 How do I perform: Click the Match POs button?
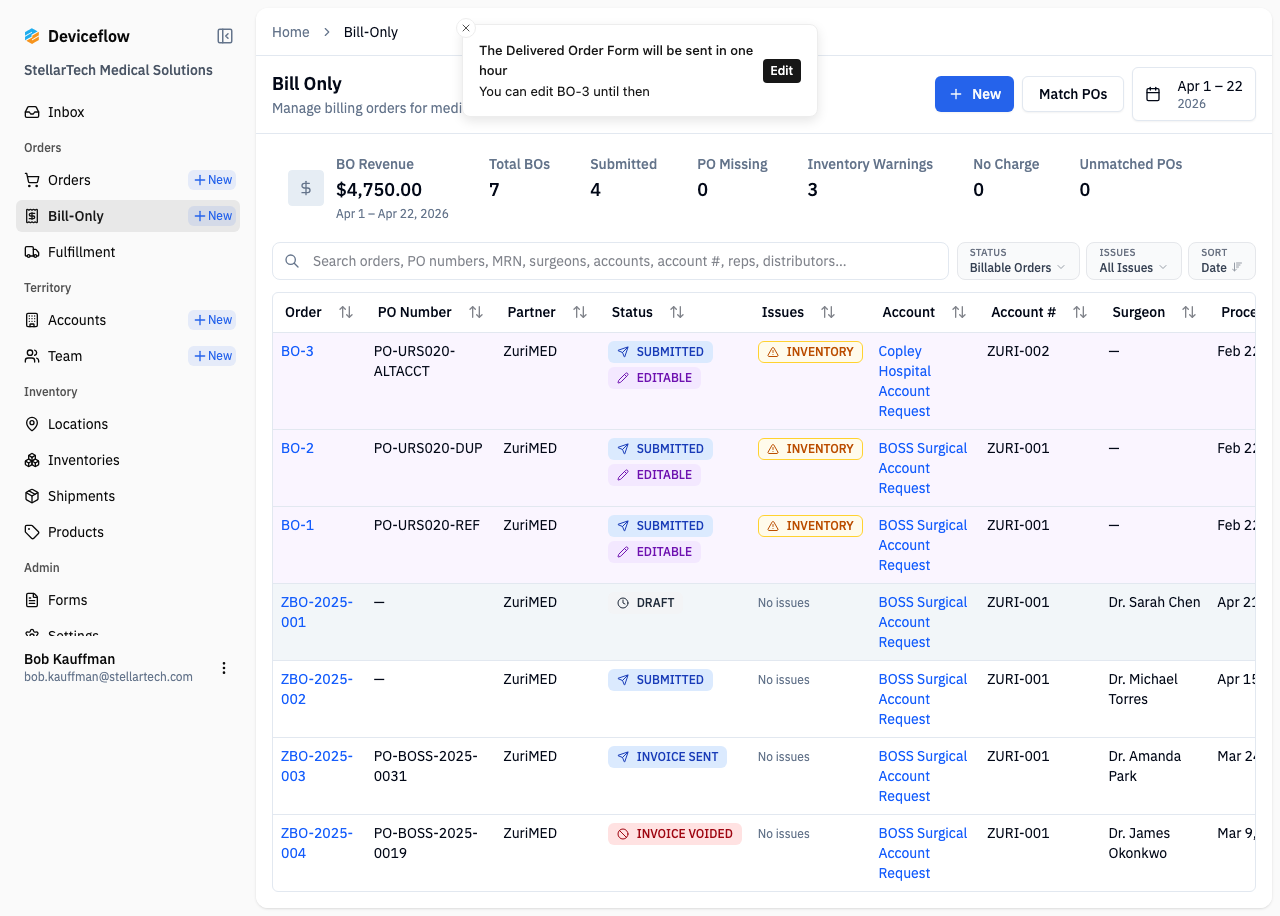1073,94
